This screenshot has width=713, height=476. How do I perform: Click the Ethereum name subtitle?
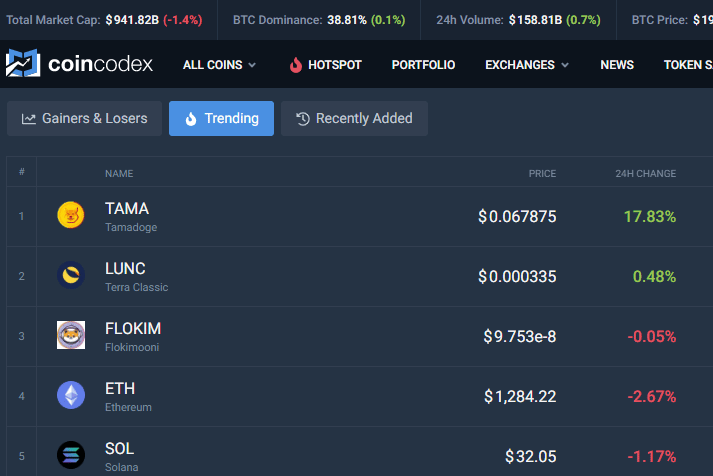click(x=128, y=407)
